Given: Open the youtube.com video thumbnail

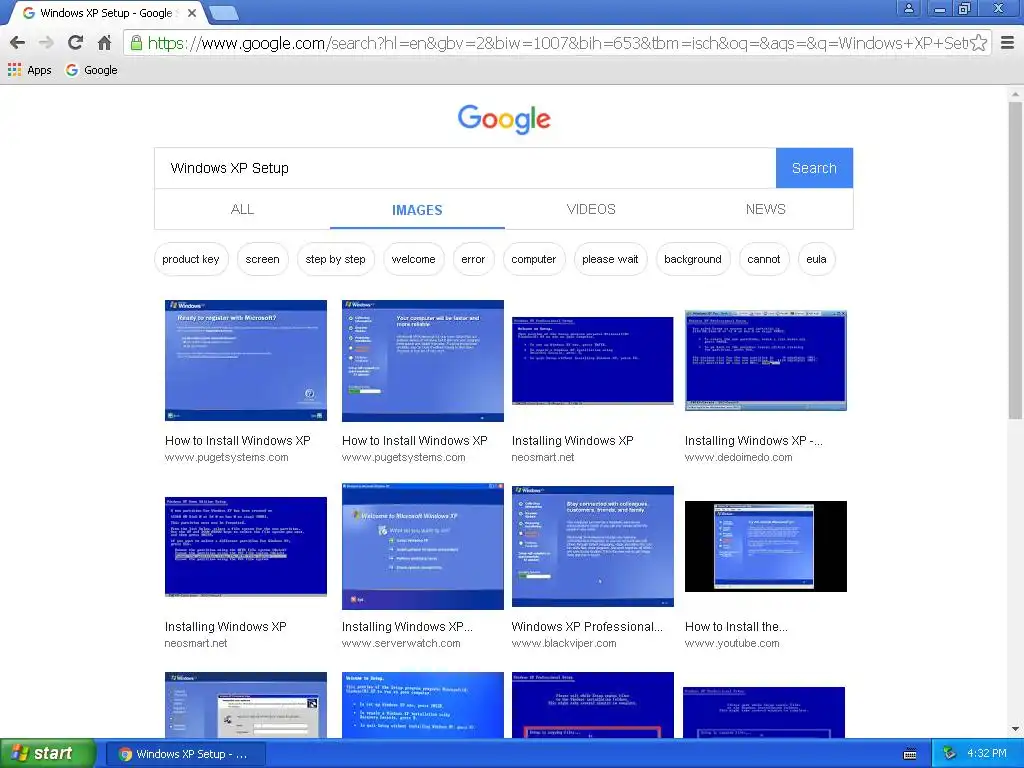Looking at the screenshot, I should click(765, 547).
